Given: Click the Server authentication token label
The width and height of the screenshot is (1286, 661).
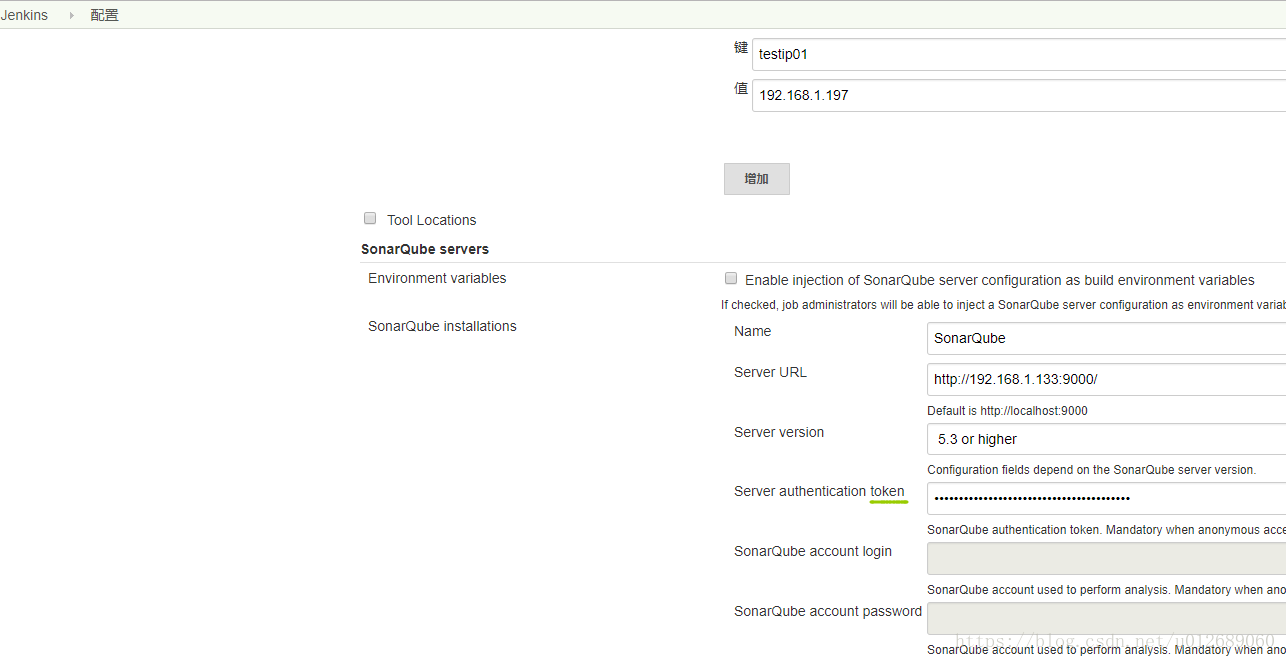Looking at the screenshot, I should click(819, 491).
